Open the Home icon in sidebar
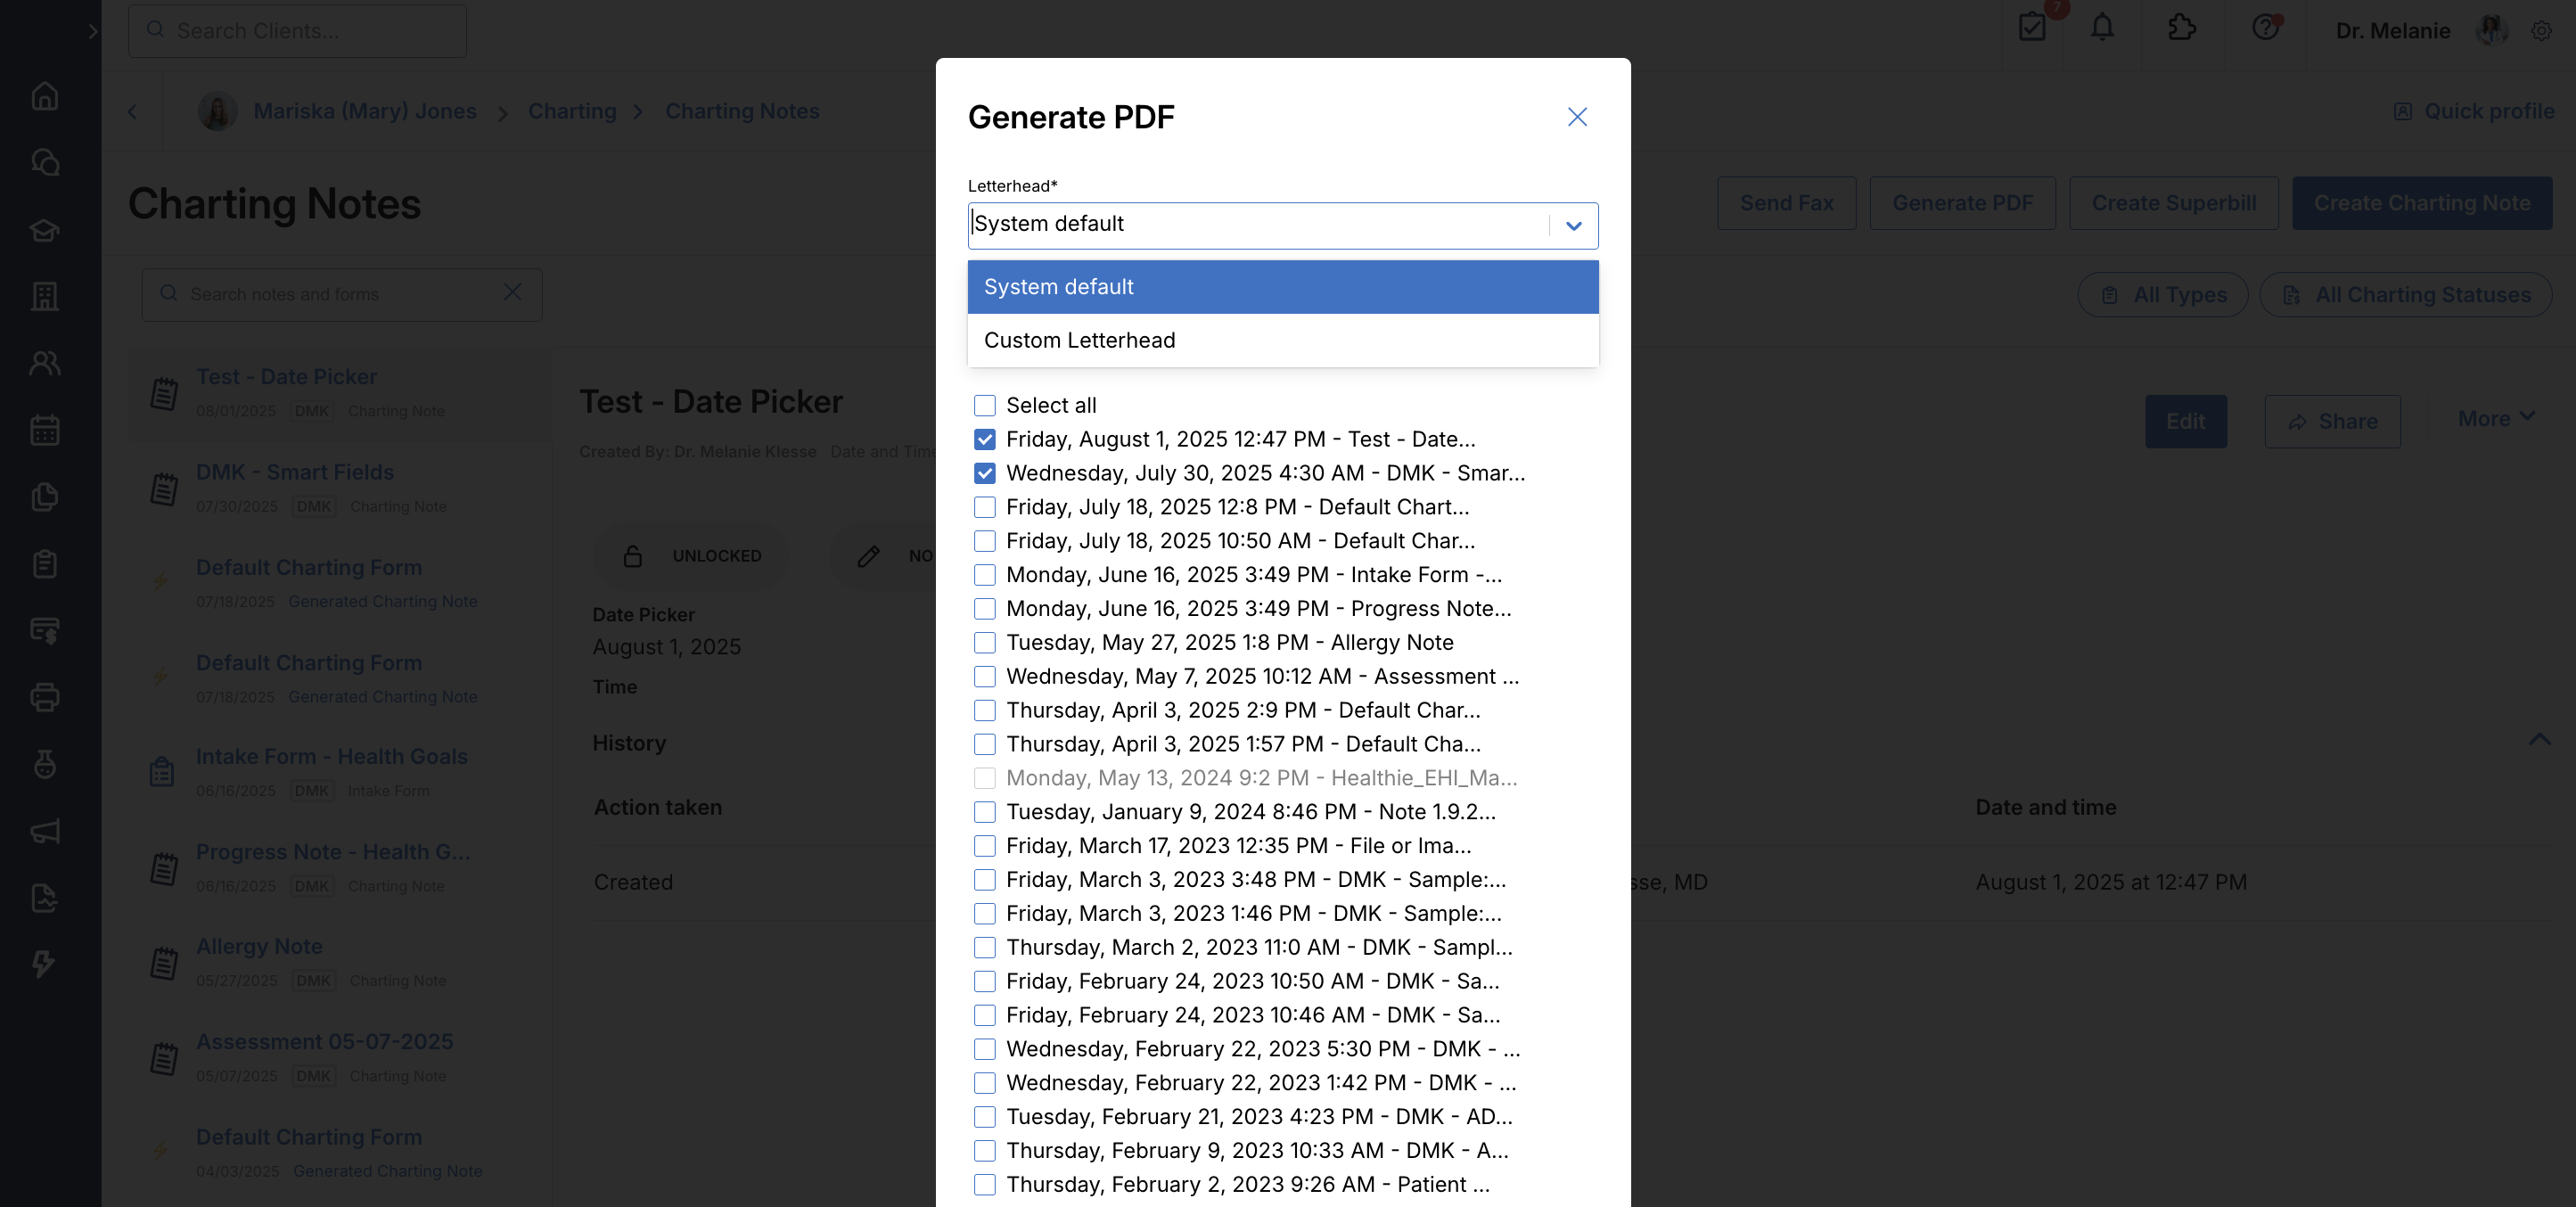2576x1207 pixels. [x=45, y=96]
